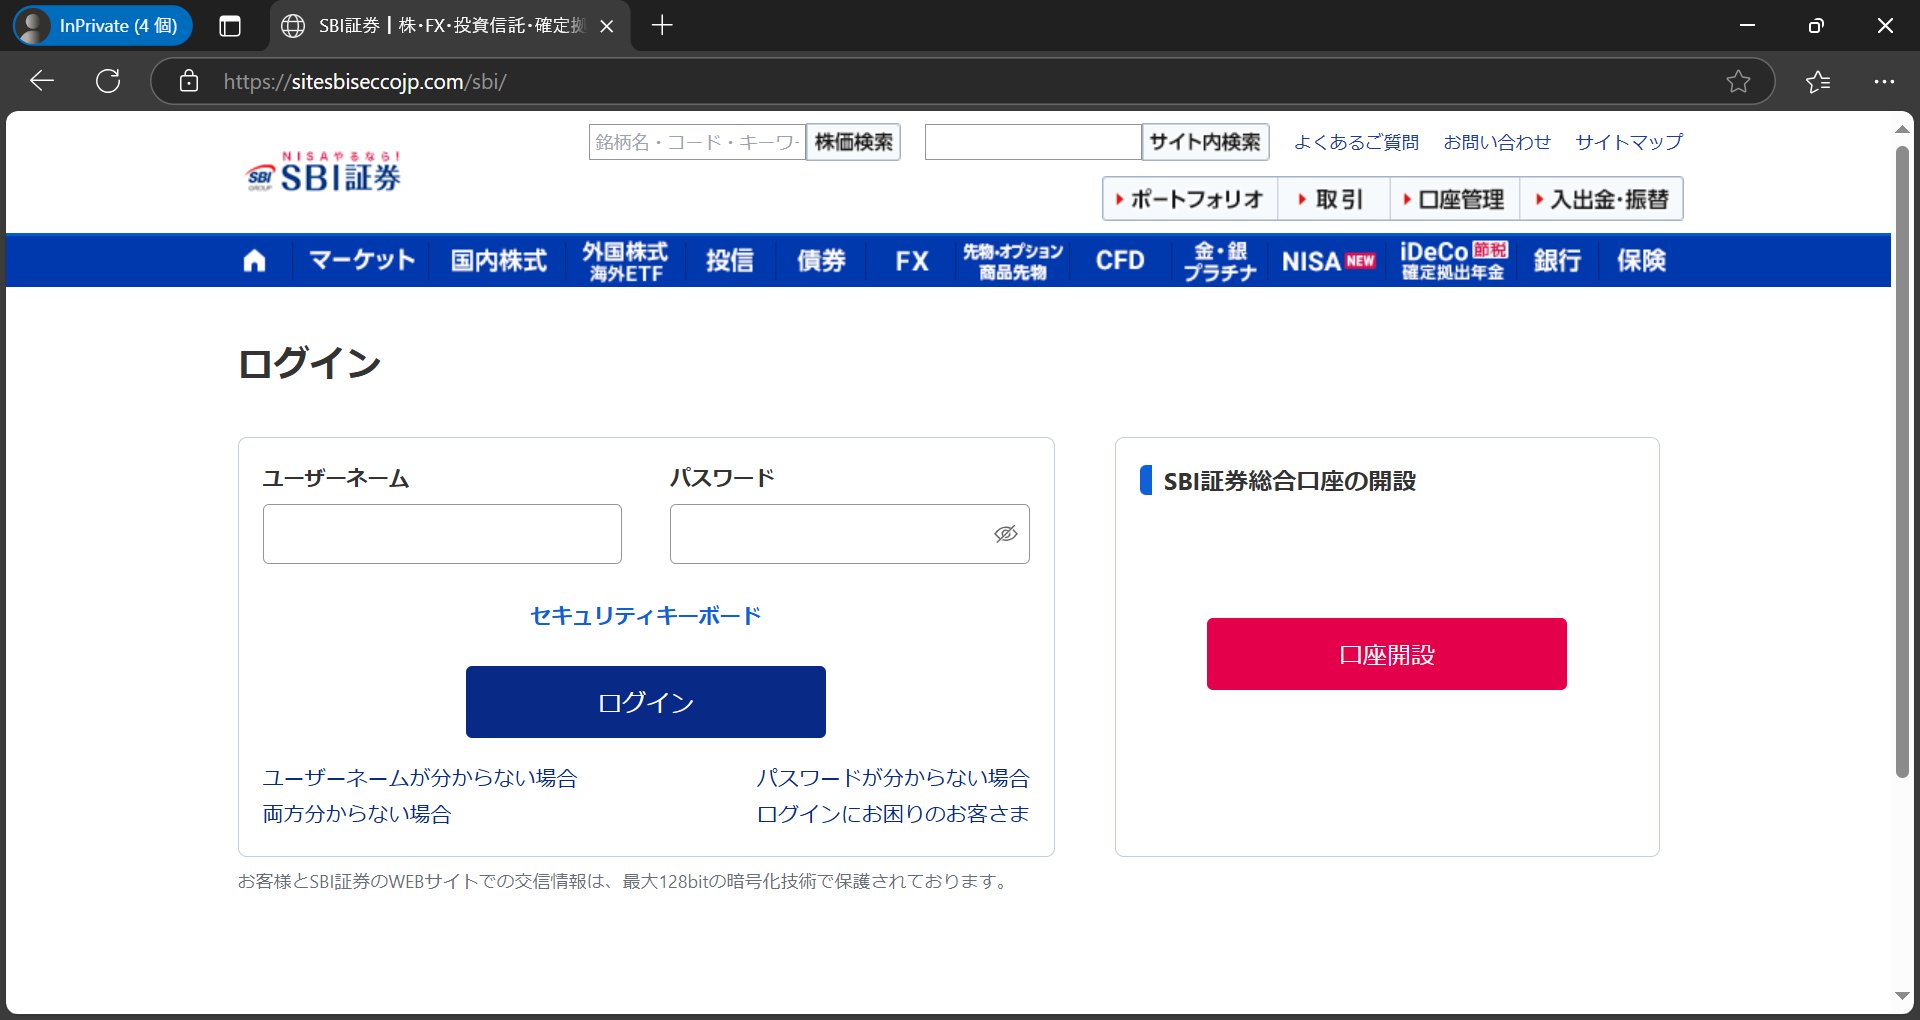Click the scrollbar up arrow

1902,130
